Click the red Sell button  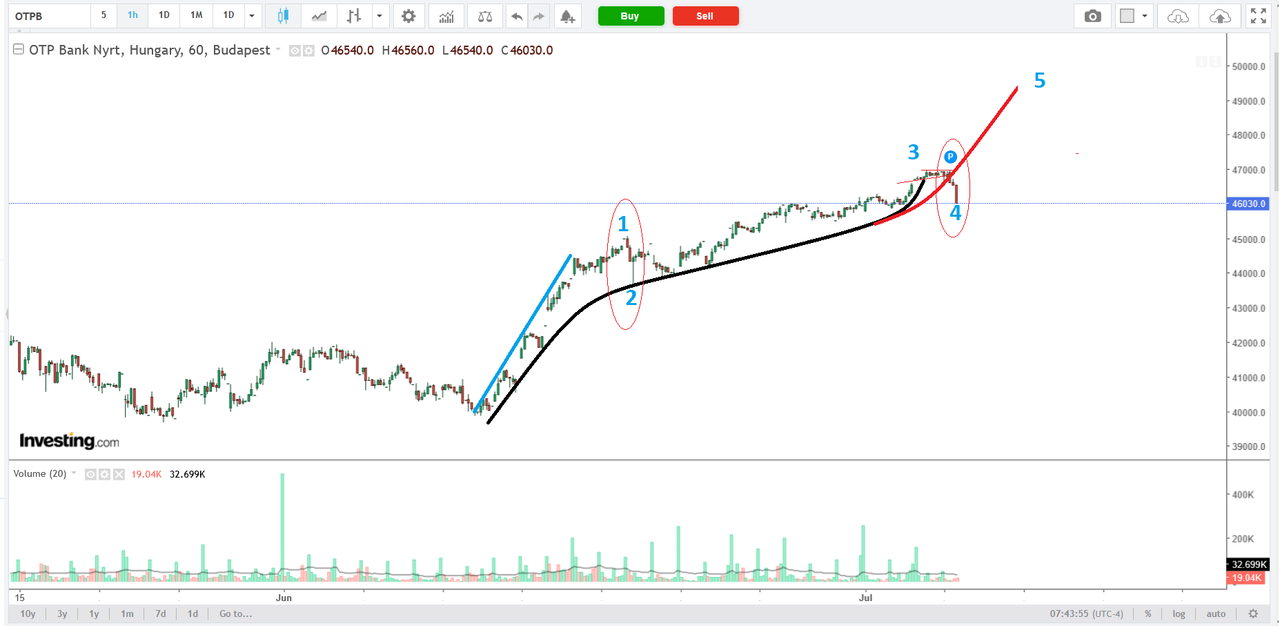tap(706, 16)
